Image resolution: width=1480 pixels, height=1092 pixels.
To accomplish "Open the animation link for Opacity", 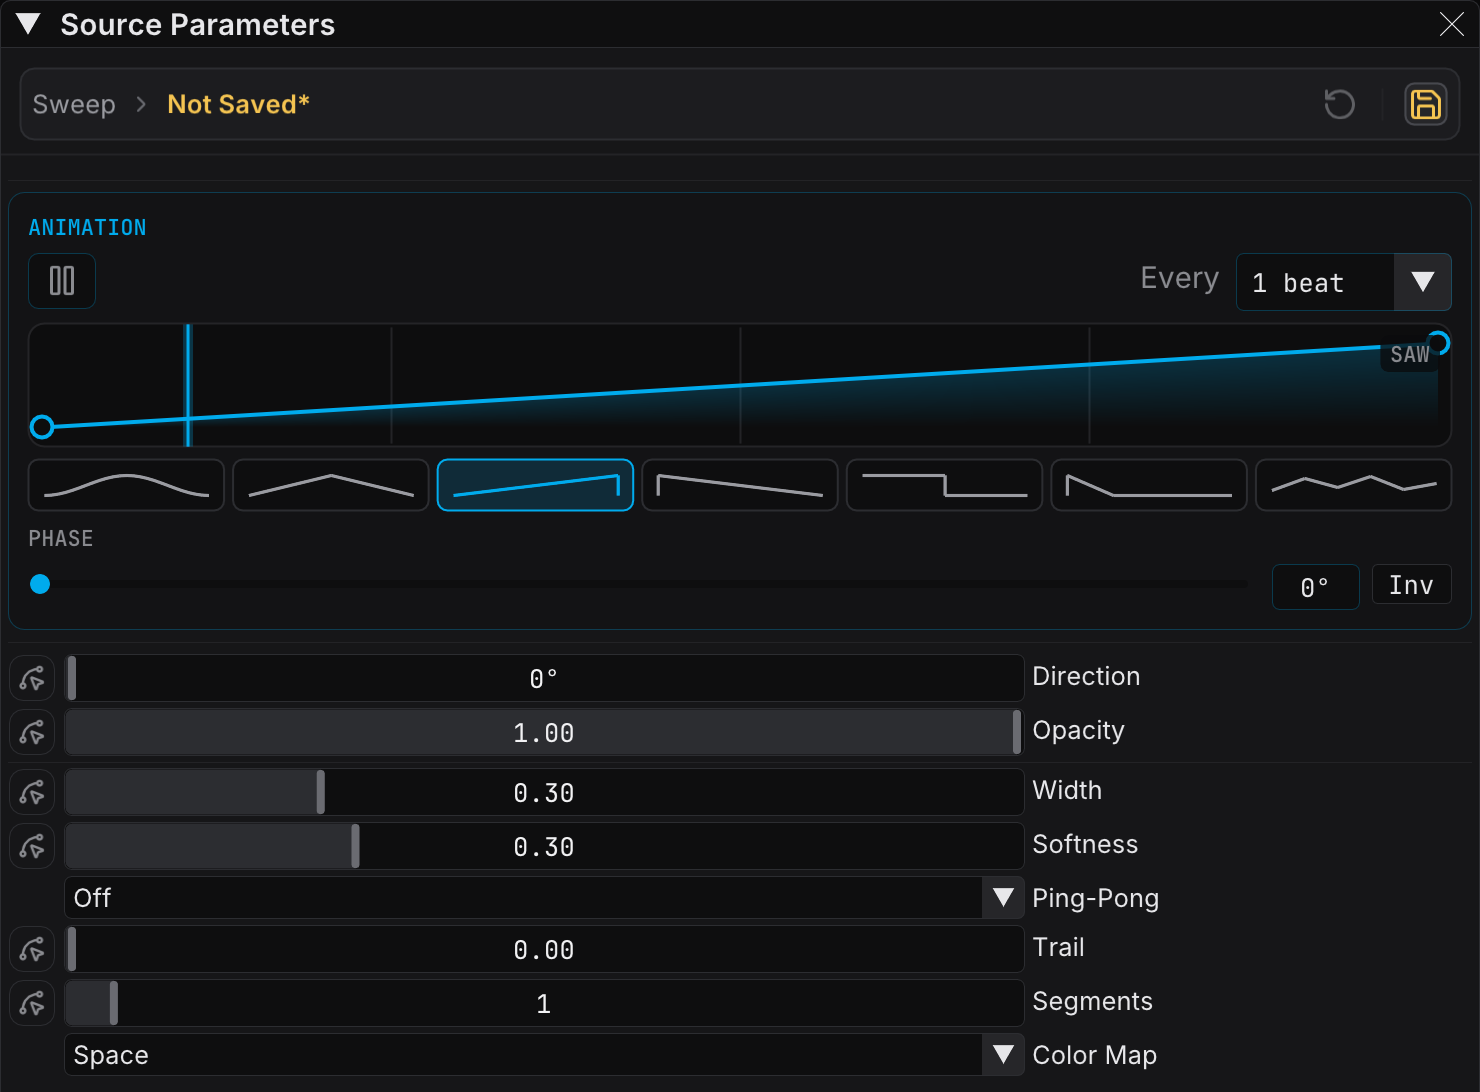I will point(32,732).
